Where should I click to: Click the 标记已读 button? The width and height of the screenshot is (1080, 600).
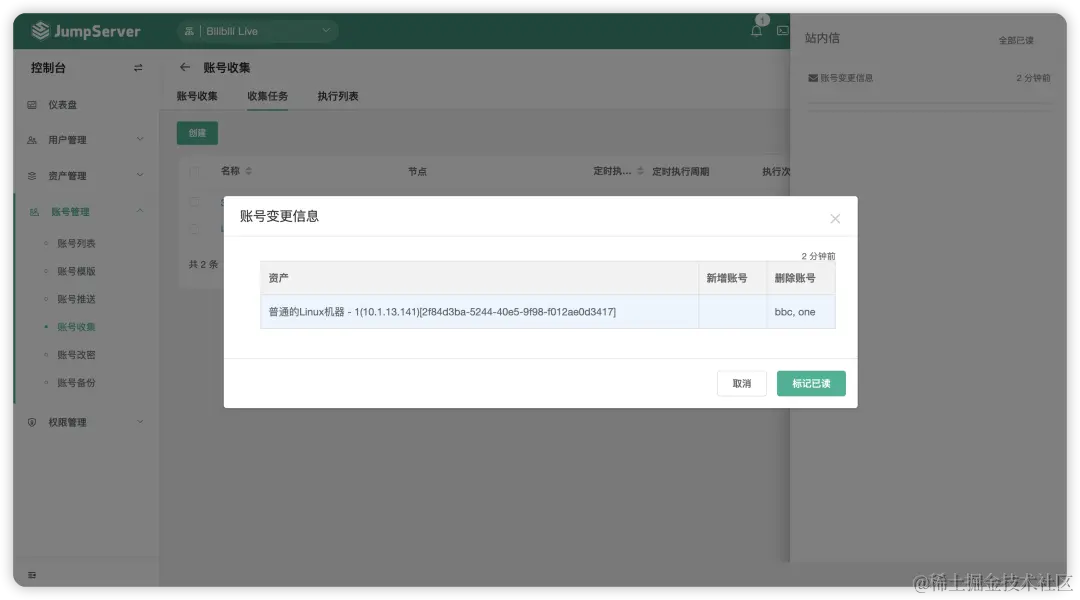tap(811, 384)
